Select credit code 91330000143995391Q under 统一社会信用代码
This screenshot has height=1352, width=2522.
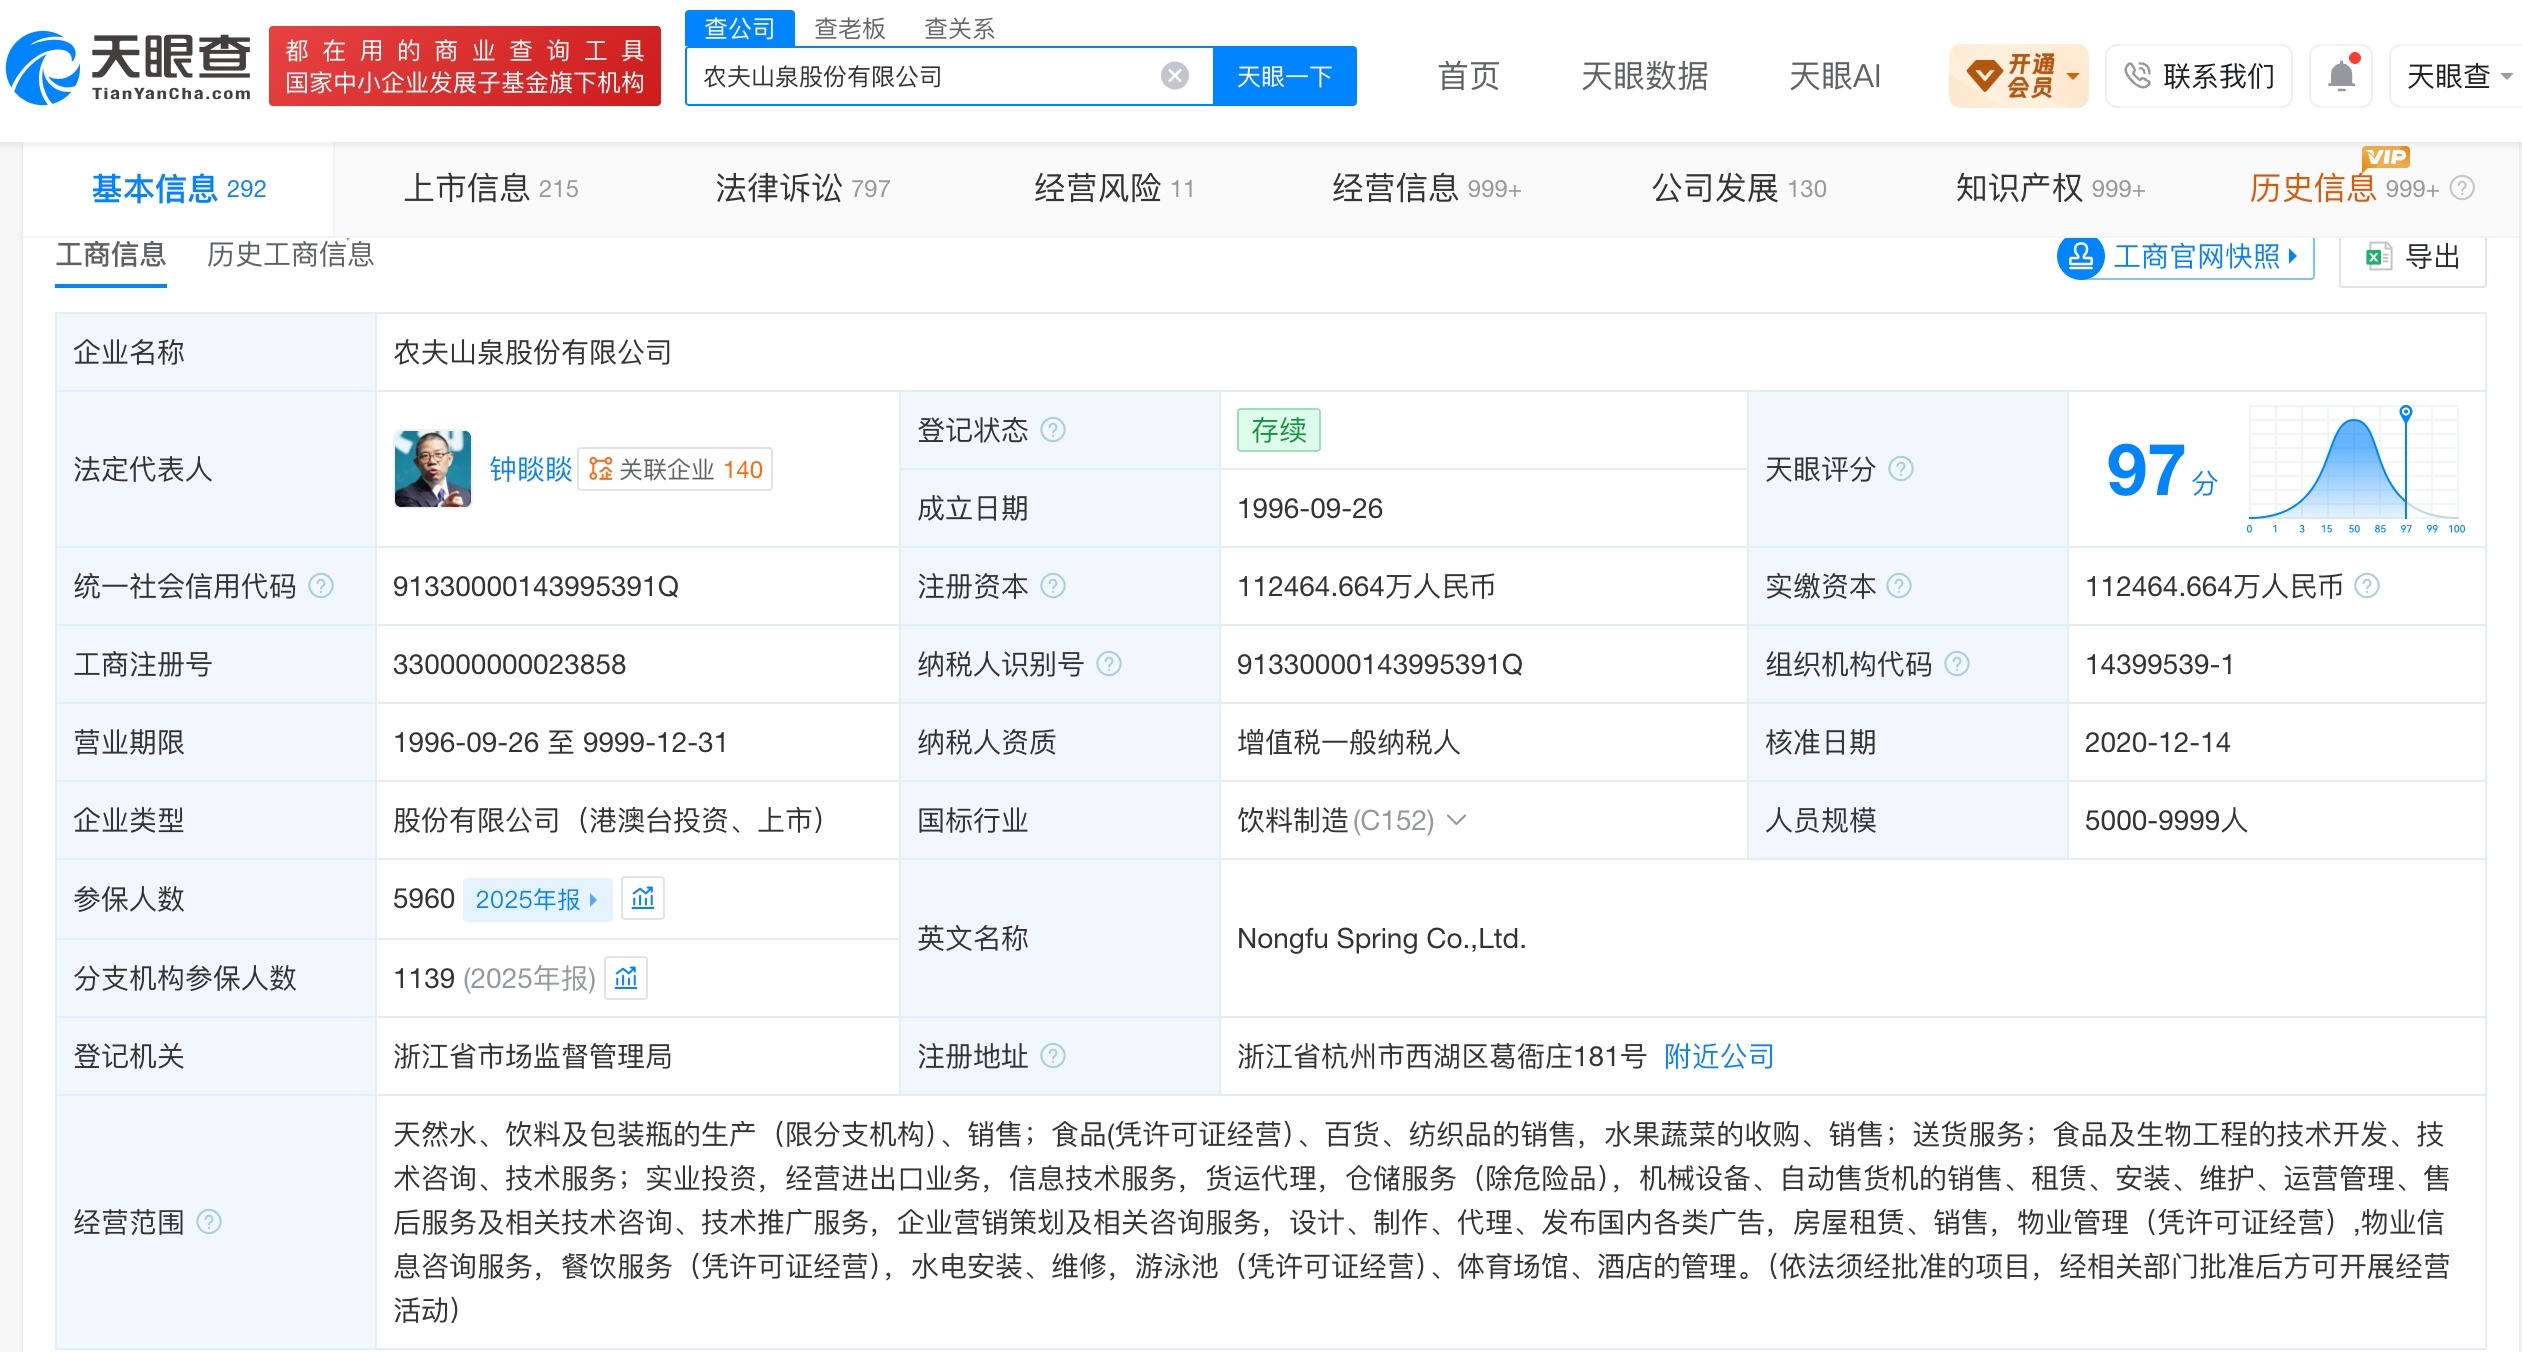pyautogui.click(x=536, y=586)
